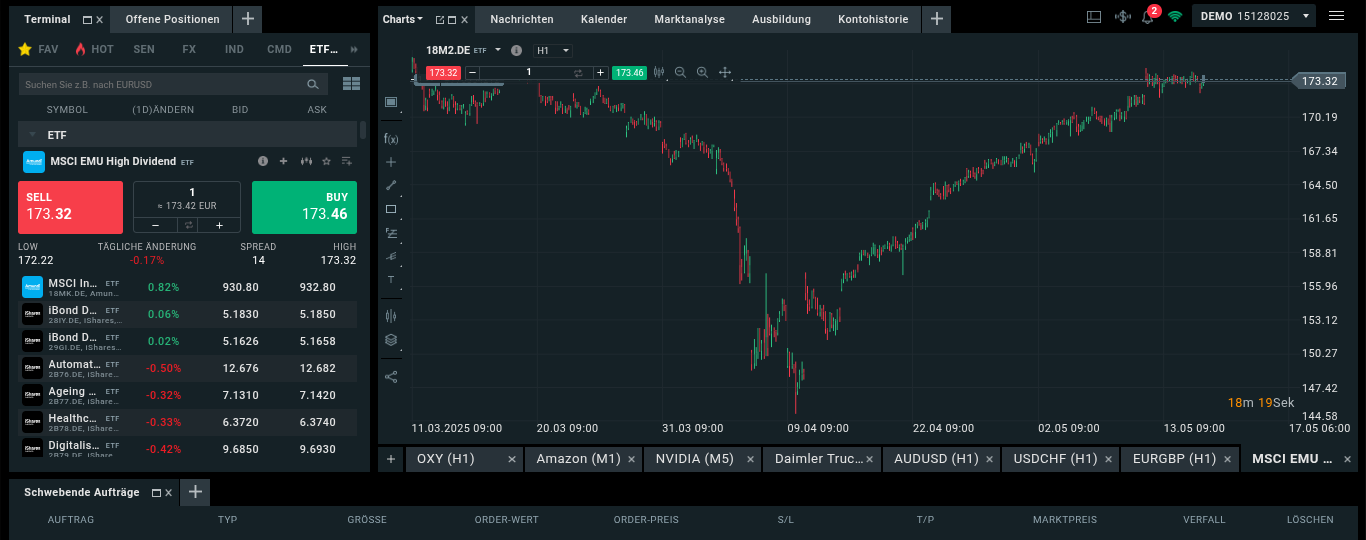Open the layout selector icon in top bar
This screenshot has width=1366, height=540.
click(x=1093, y=17)
